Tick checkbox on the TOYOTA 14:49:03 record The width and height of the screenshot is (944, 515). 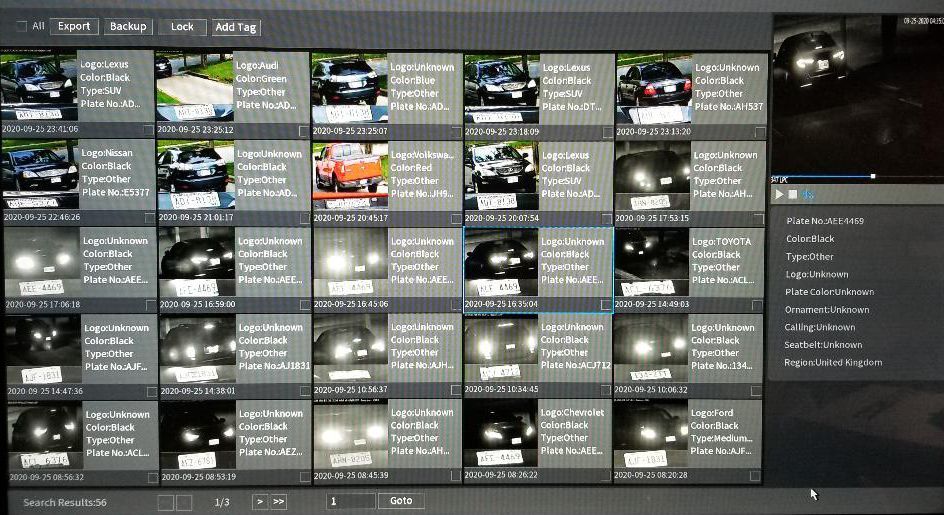[760, 304]
